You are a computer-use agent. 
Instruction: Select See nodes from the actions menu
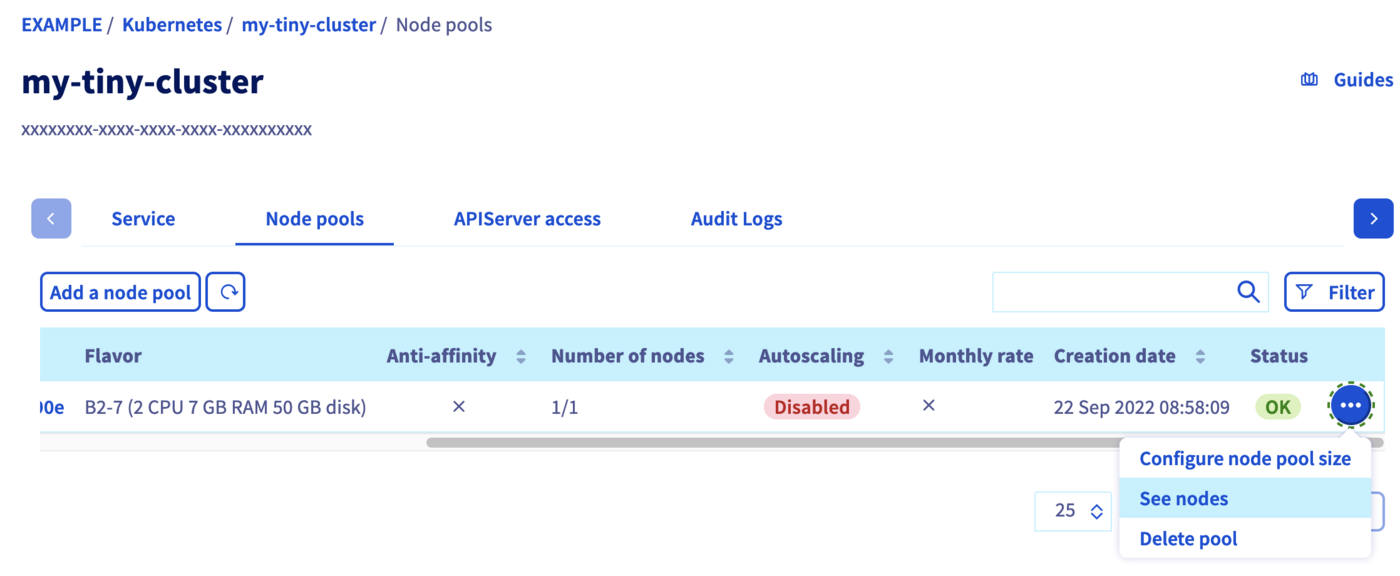pyautogui.click(x=1183, y=498)
